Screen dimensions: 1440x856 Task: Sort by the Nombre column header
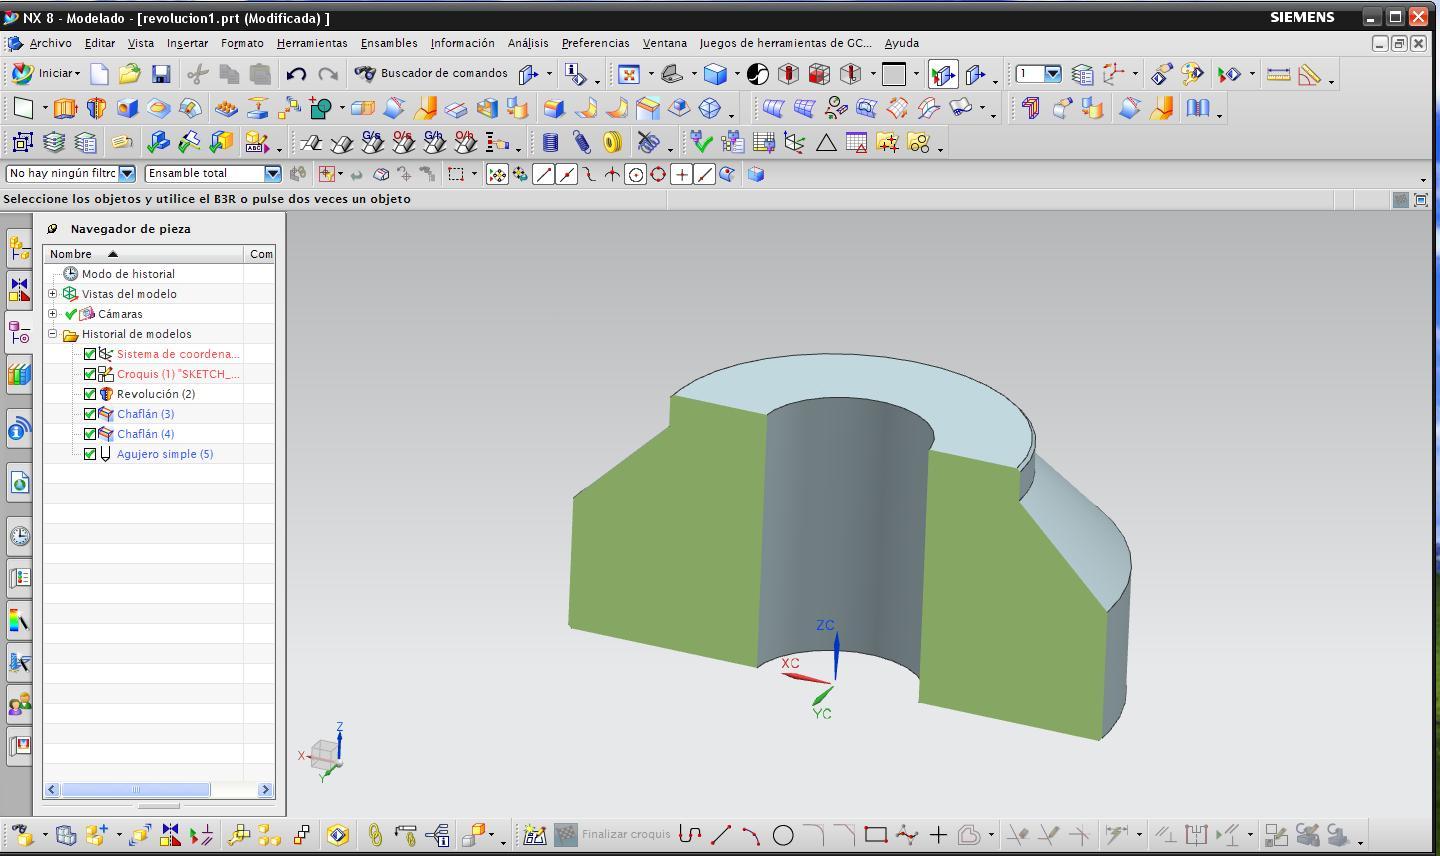pyautogui.click(x=143, y=254)
